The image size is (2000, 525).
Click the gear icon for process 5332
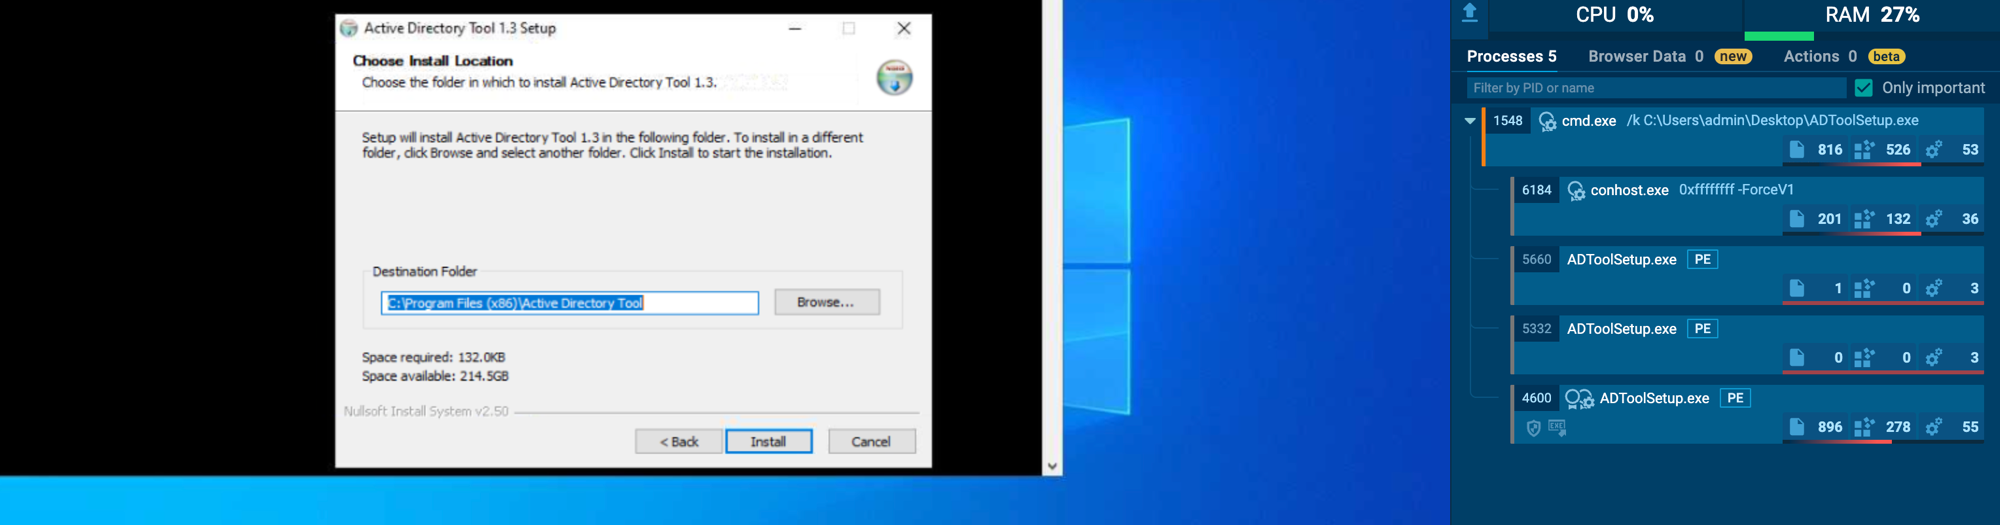coord(1934,357)
